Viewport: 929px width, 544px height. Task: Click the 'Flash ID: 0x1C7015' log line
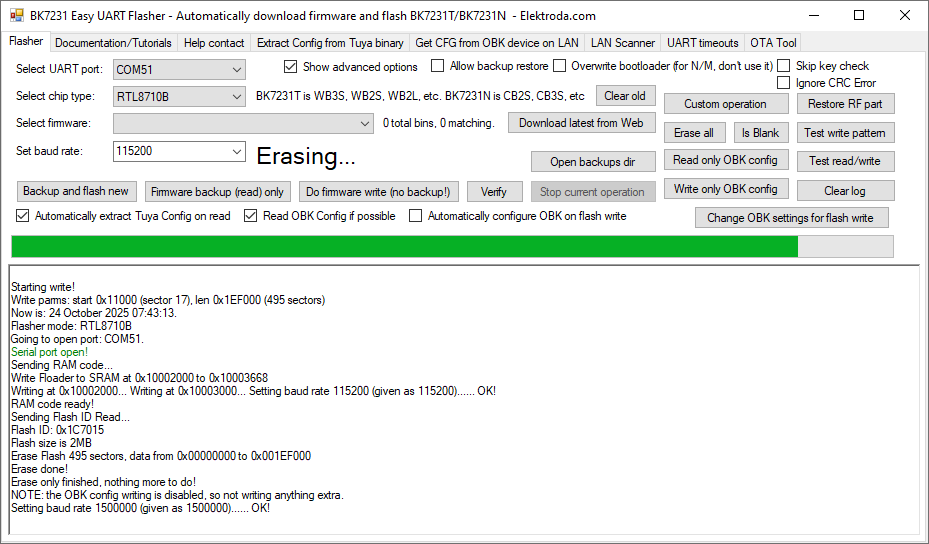pyautogui.click(x=57, y=430)
